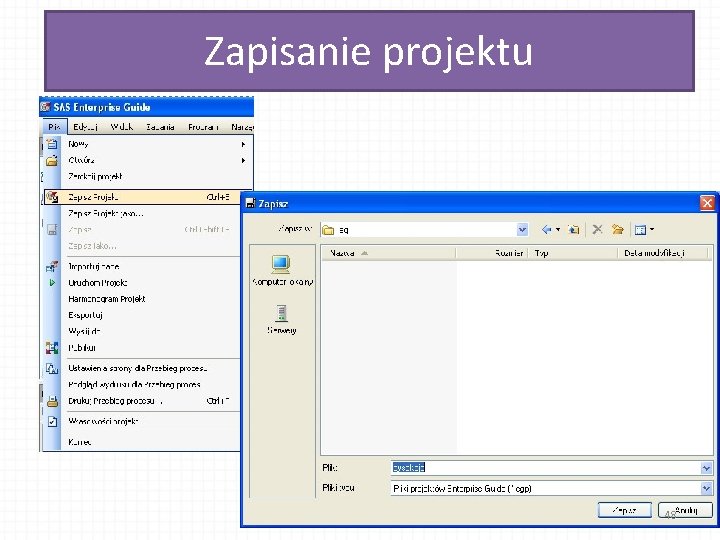Select Serwery location
The height and width of the screenshot is (540, 720).
[281, 320]
